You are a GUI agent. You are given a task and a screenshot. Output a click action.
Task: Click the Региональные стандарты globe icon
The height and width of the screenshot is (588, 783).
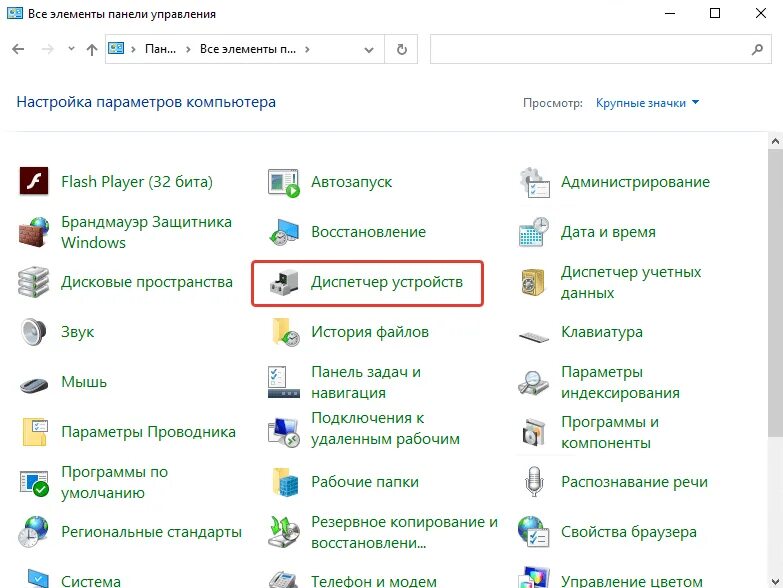(x=33, y=532)
